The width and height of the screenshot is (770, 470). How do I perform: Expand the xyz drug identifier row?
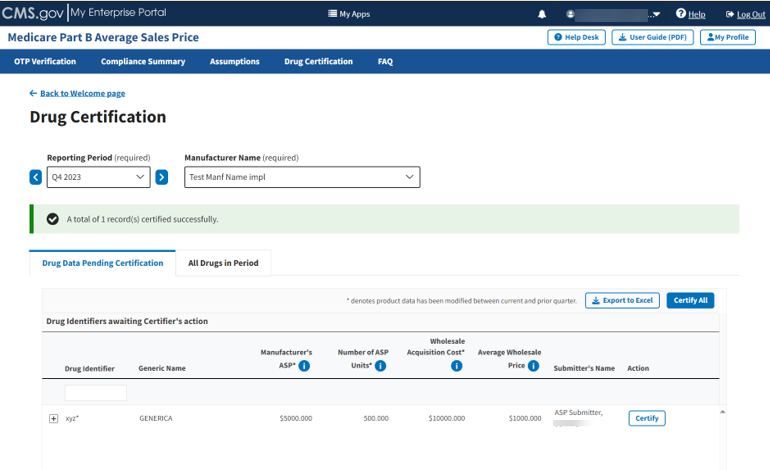[54, 418]
